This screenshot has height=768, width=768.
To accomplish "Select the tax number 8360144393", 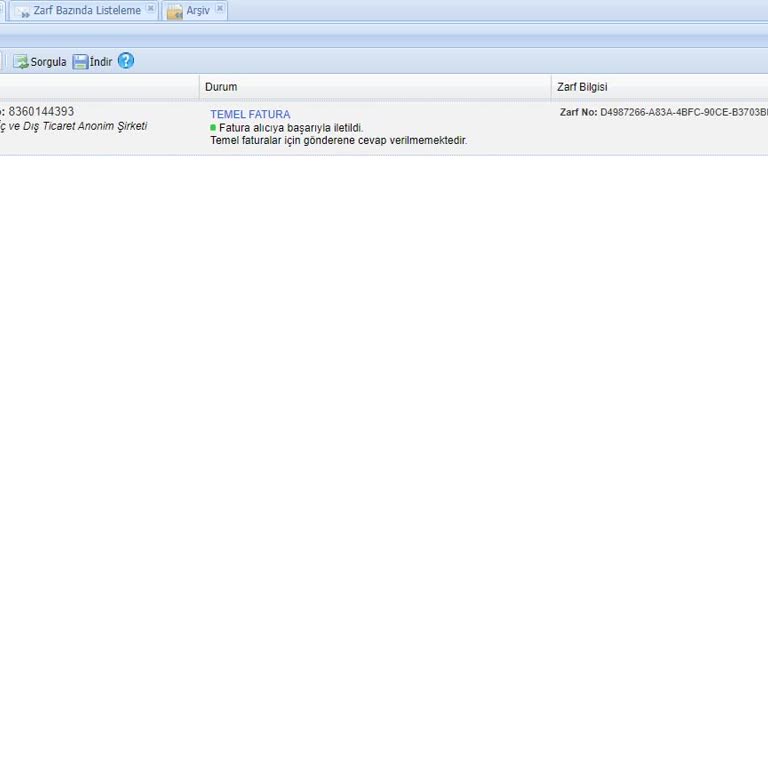I will click(x=41, y=112).
